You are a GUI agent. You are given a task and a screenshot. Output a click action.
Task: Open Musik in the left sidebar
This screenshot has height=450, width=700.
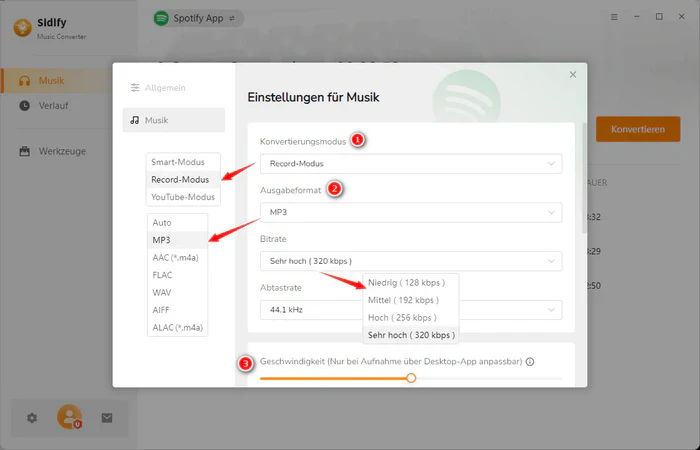56,81
